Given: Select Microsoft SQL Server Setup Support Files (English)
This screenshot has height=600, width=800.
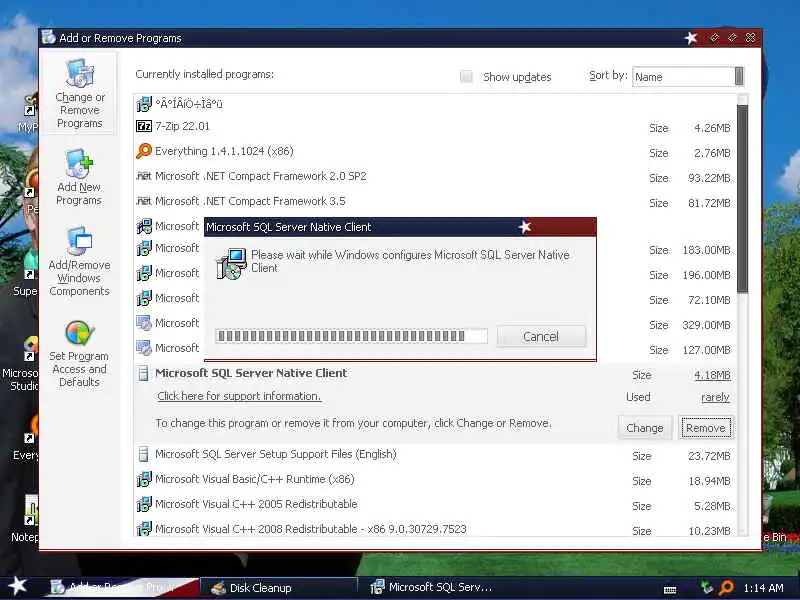Looking at the screenshot, I should click(276, 454).
